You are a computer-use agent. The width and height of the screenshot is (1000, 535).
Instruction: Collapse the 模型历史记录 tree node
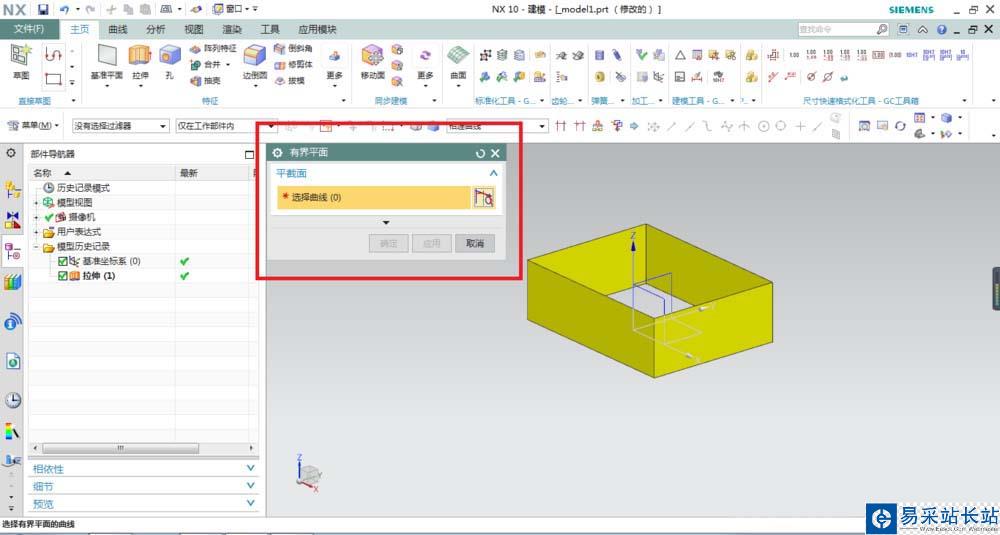[x=36, y=247]
